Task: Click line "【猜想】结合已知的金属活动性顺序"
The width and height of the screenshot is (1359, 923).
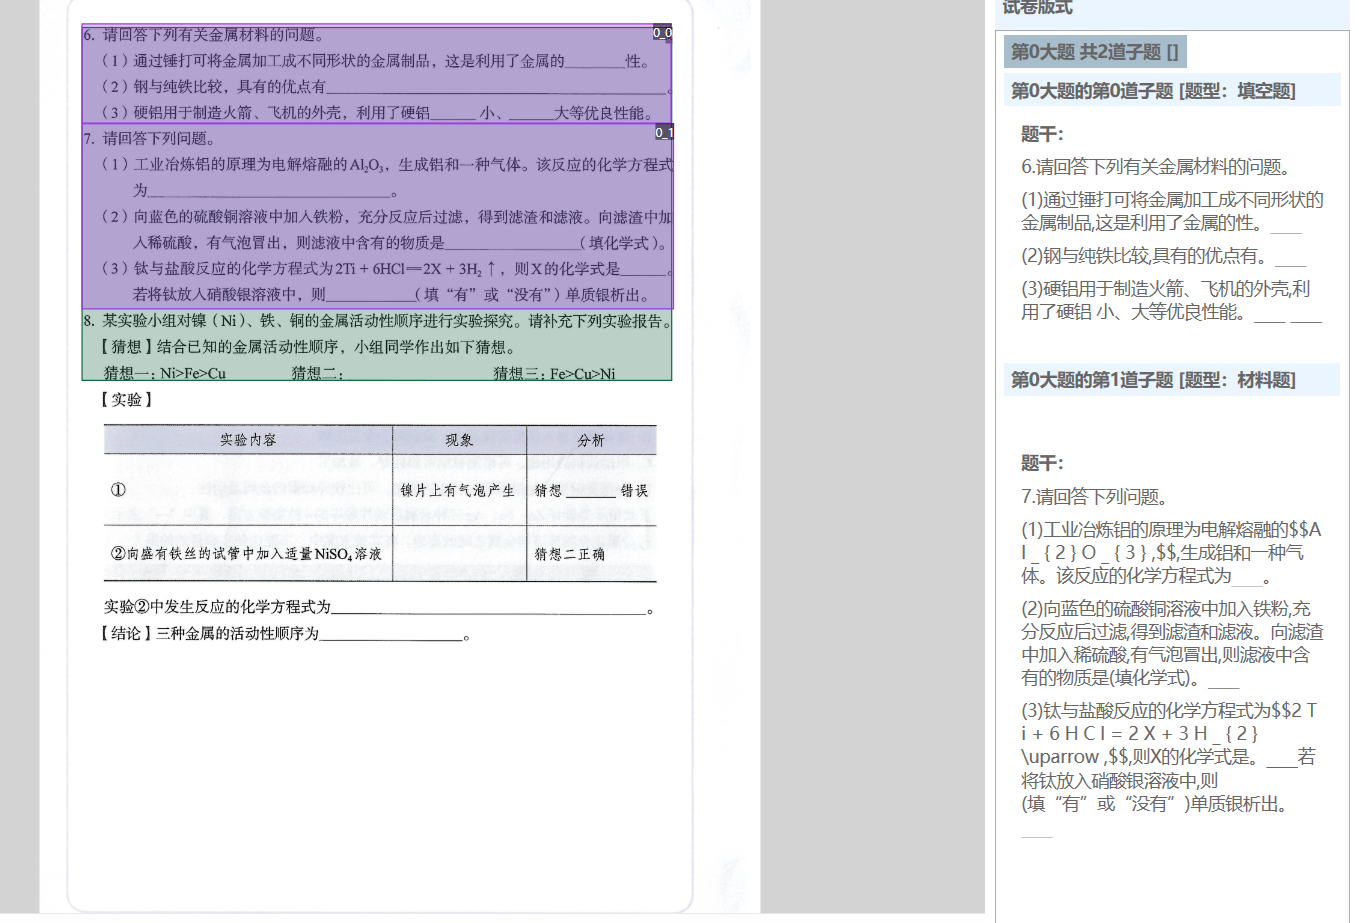Action: click(x=307, y=347)
